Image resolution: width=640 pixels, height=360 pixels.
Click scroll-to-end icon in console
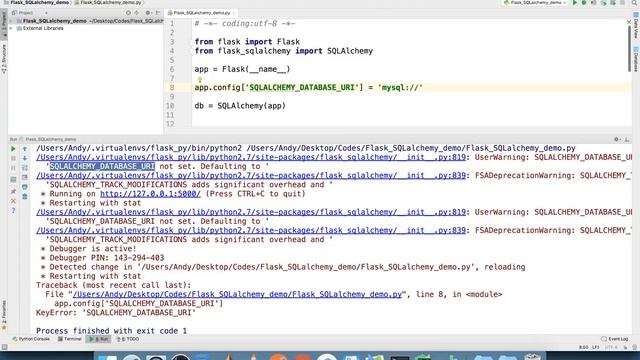pos(25,177)
